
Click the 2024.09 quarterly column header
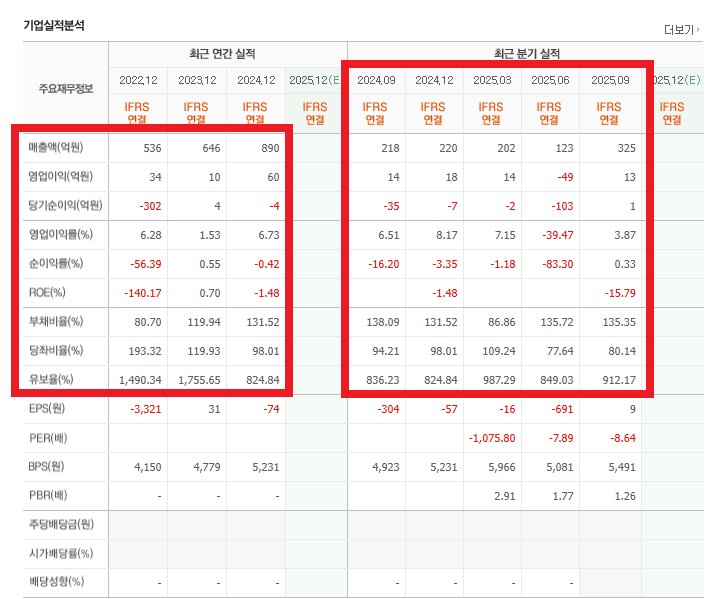376,80
